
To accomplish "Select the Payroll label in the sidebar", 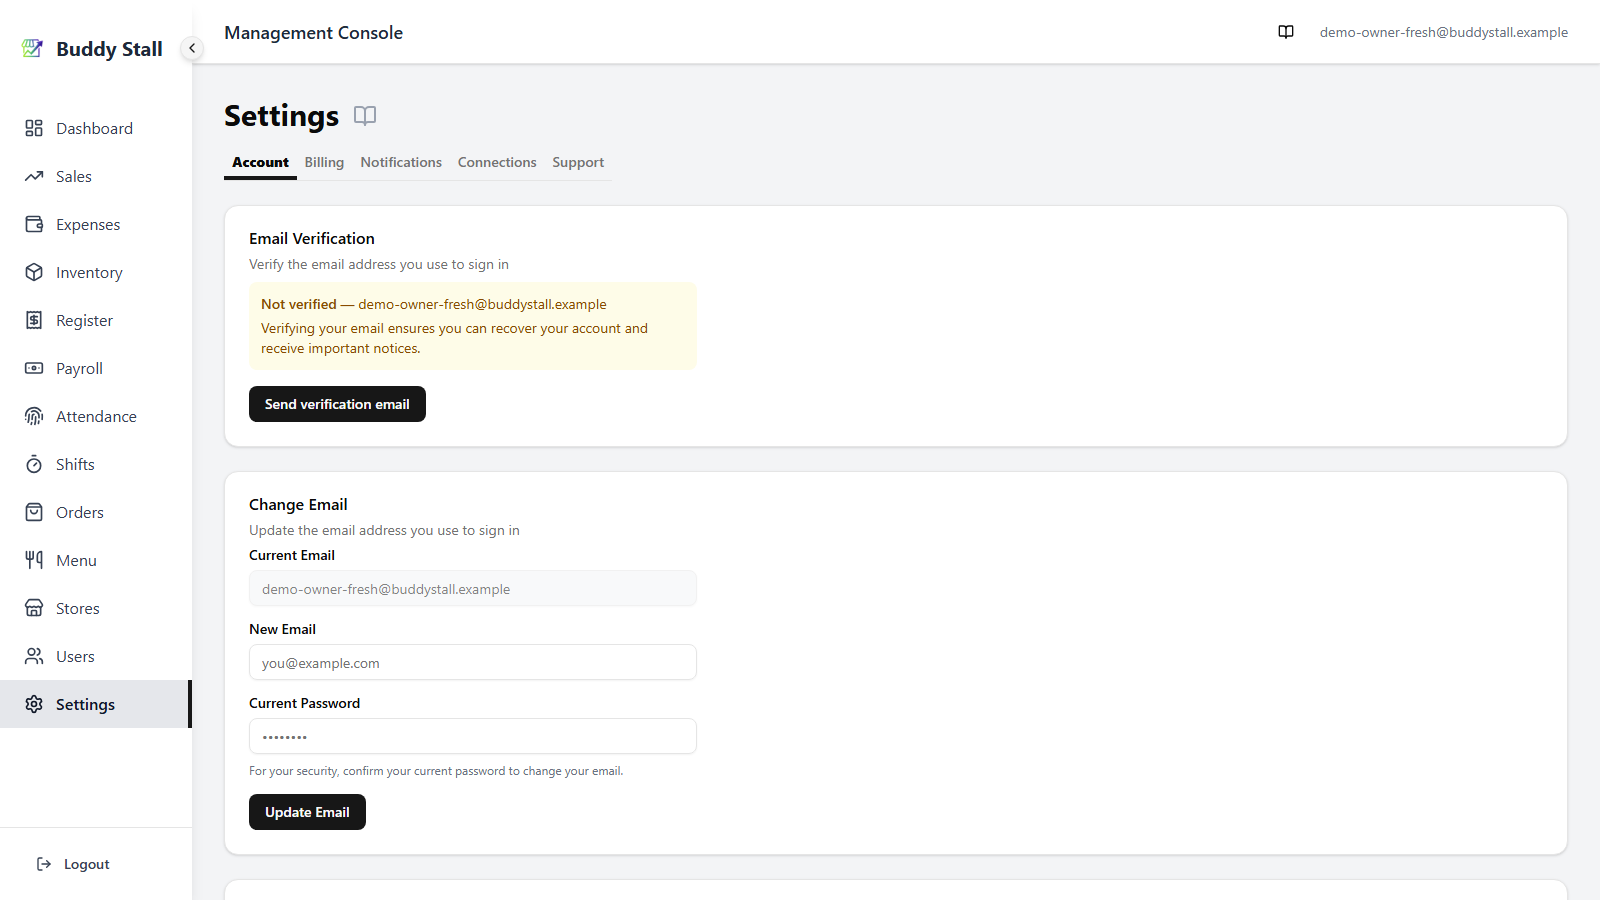I will tap(79, 368).
